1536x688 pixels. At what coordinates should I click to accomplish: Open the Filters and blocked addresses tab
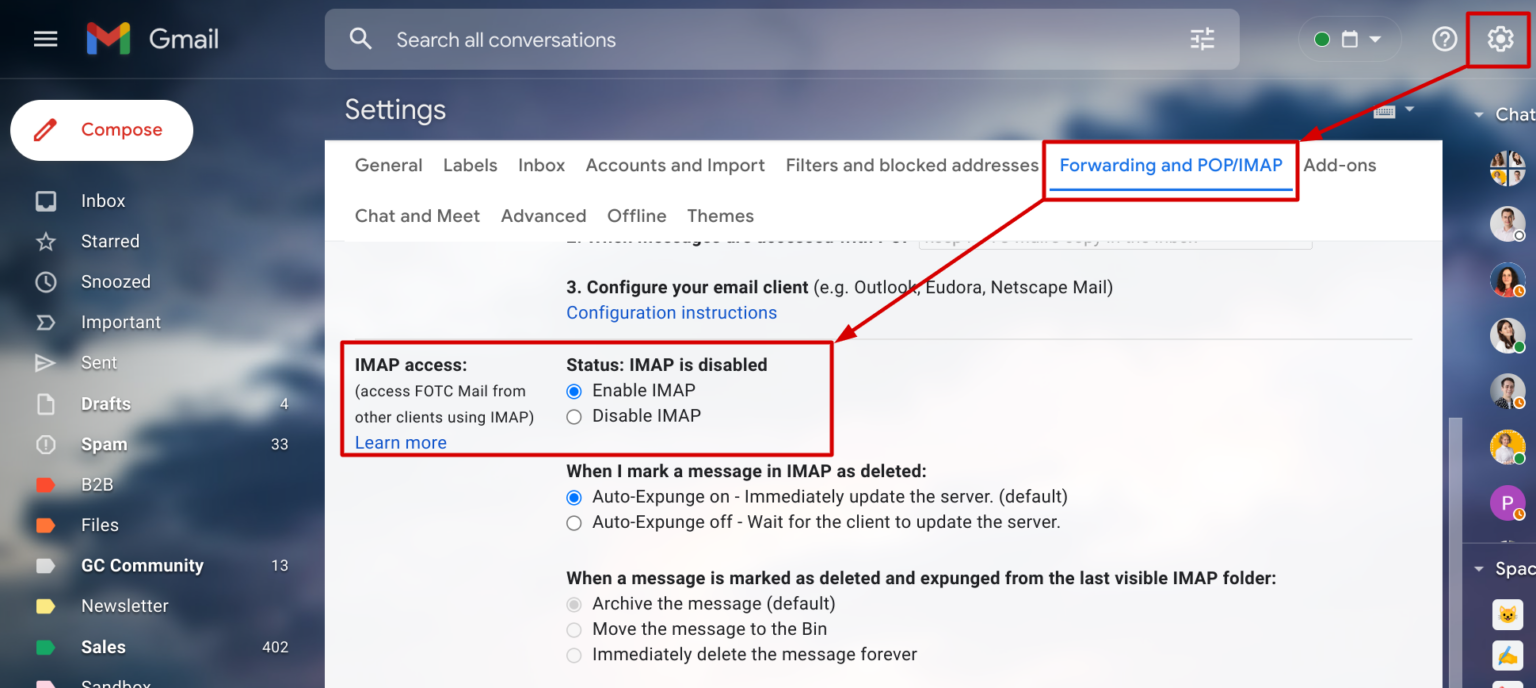point(911,165)
